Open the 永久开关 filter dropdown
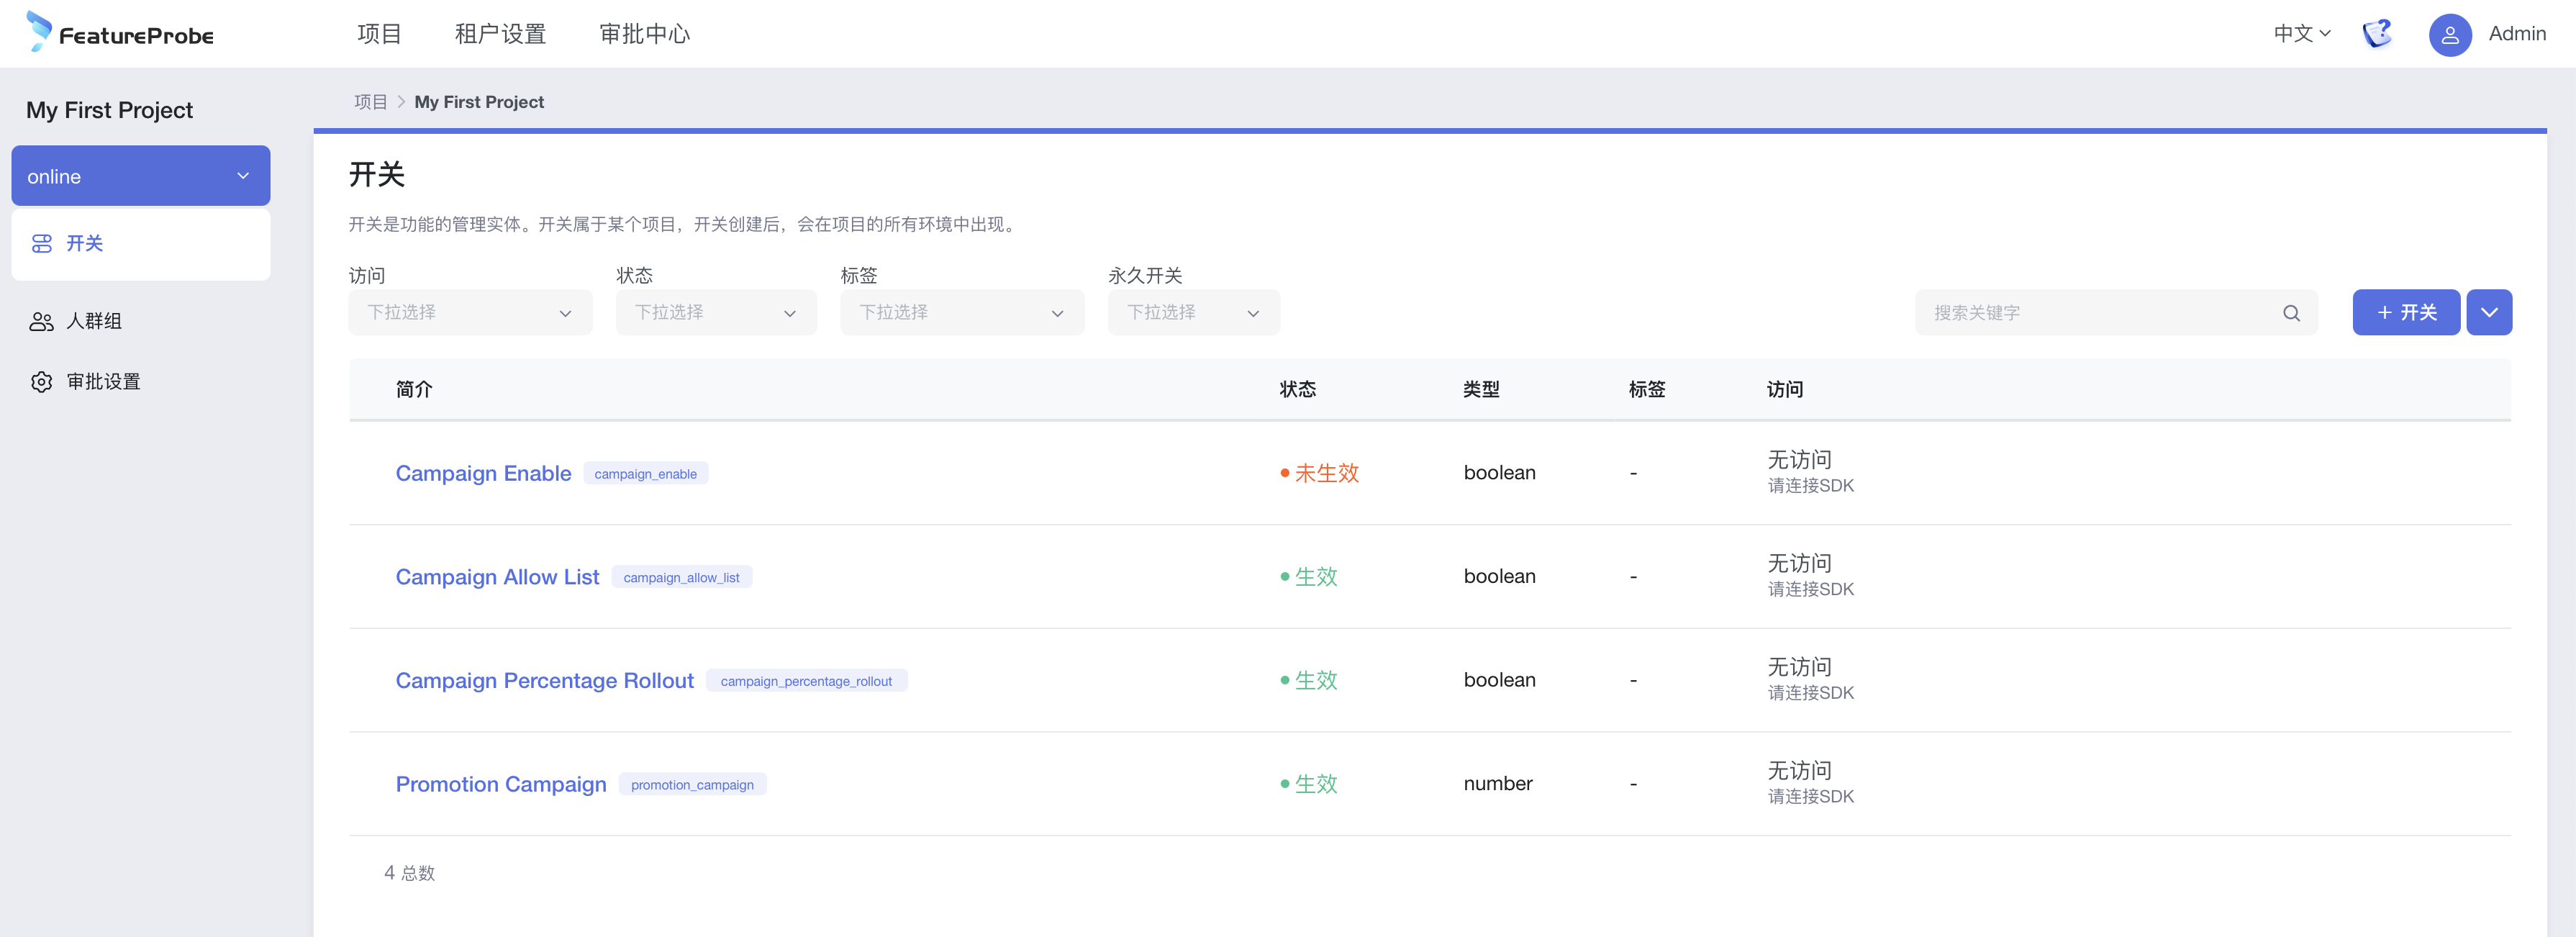The image size is (2576, 937). (x=1192, y=313)
